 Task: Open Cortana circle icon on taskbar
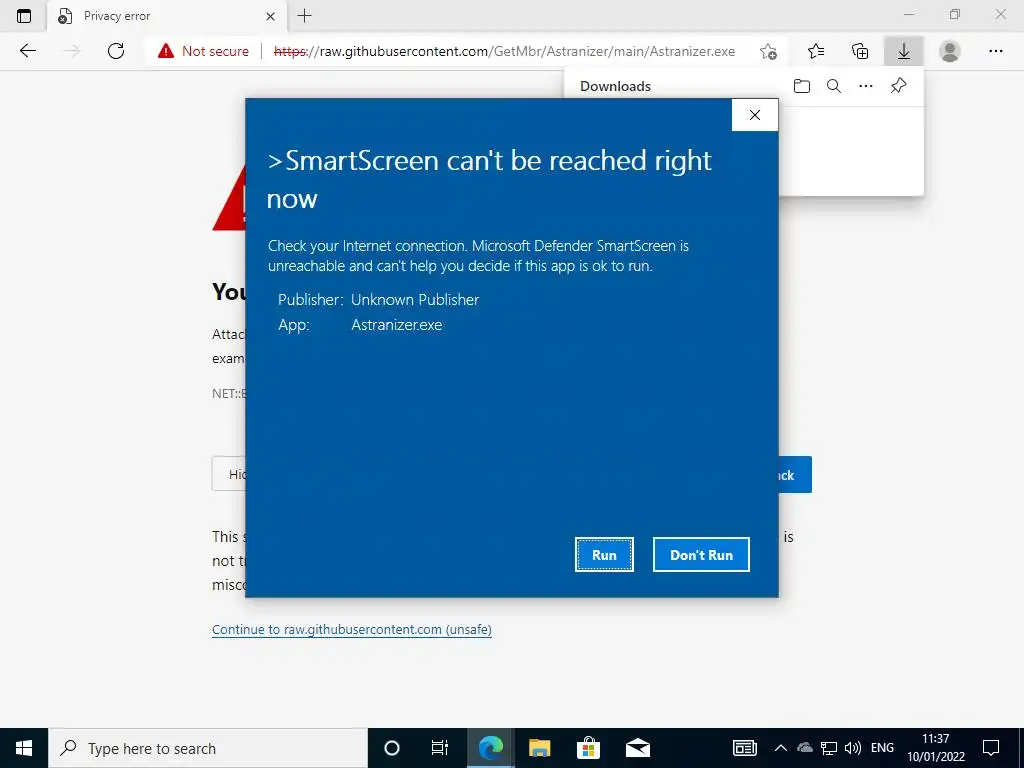click(x=392, y=748)
